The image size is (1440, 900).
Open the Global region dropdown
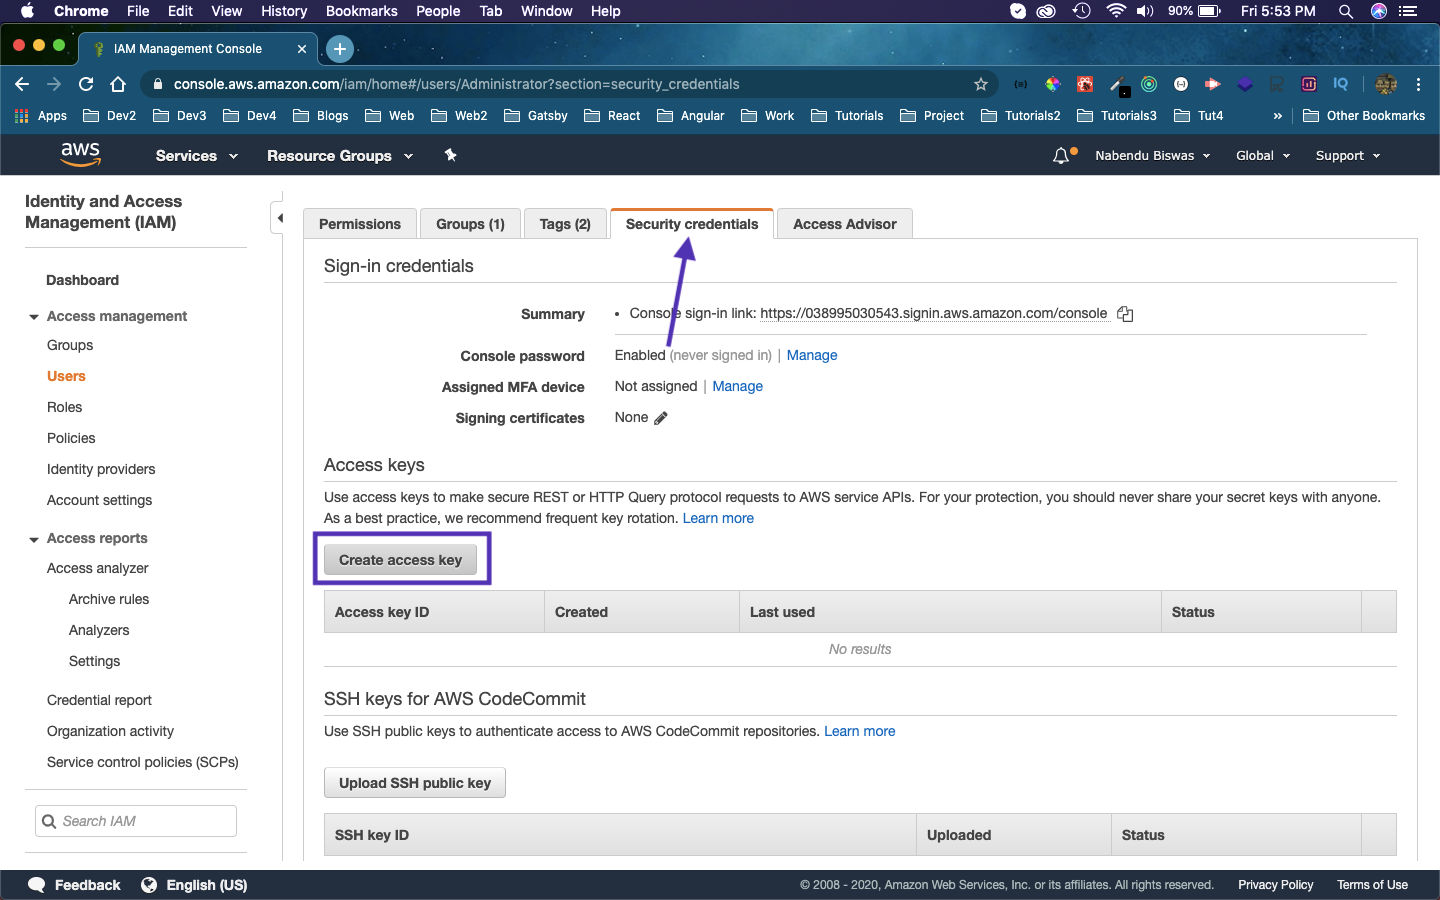pyautogui.click(x=1263, y=156)
